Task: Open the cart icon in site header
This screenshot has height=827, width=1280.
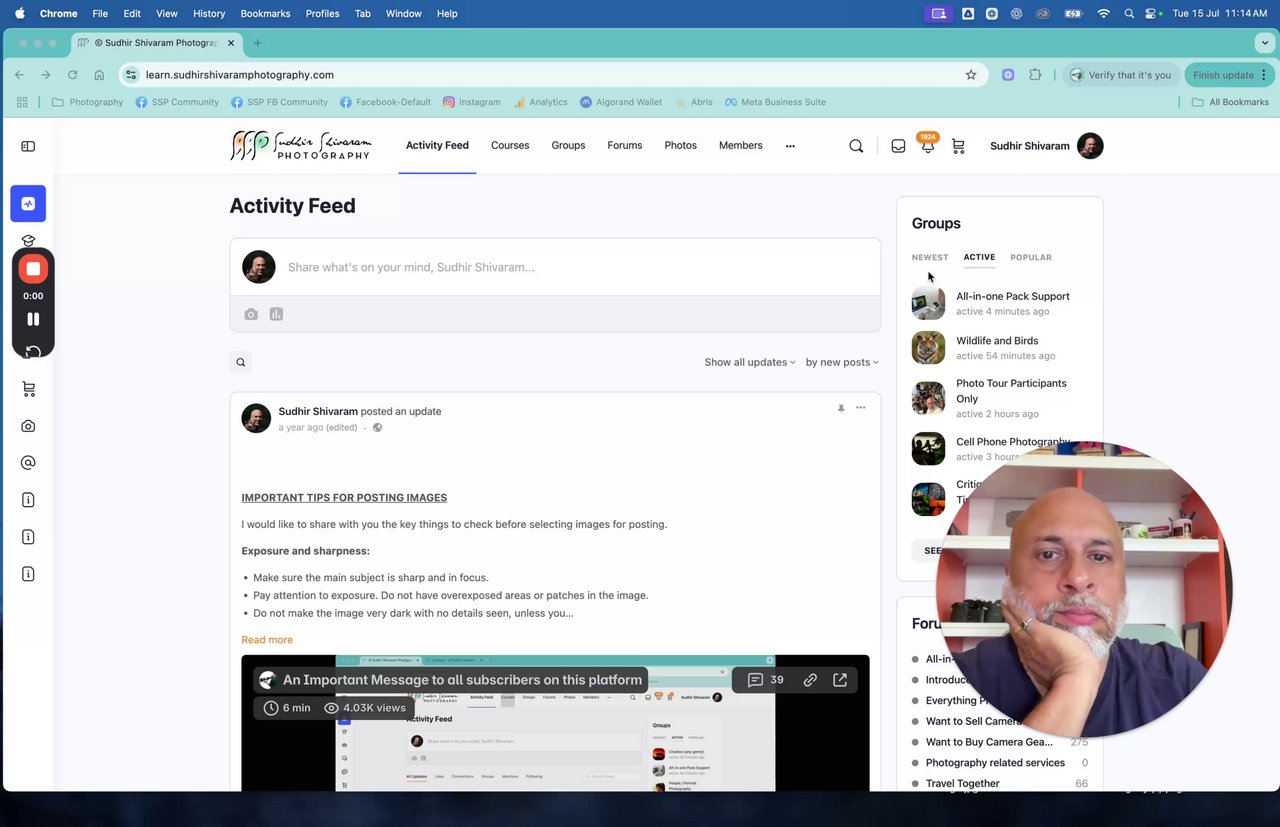Action: tap(958, 146)
